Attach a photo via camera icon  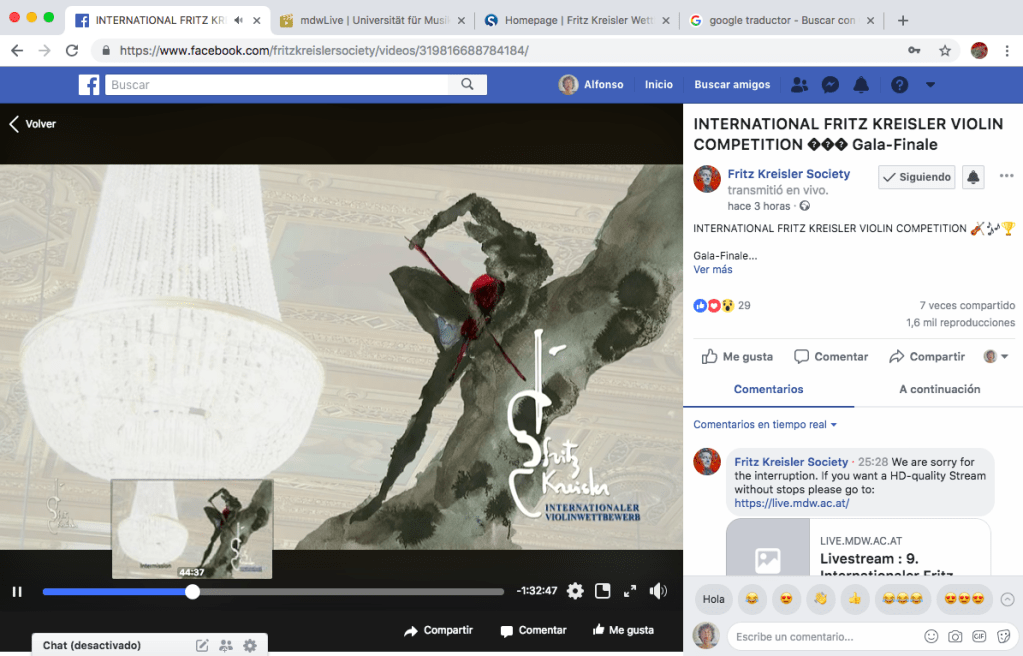955,636
